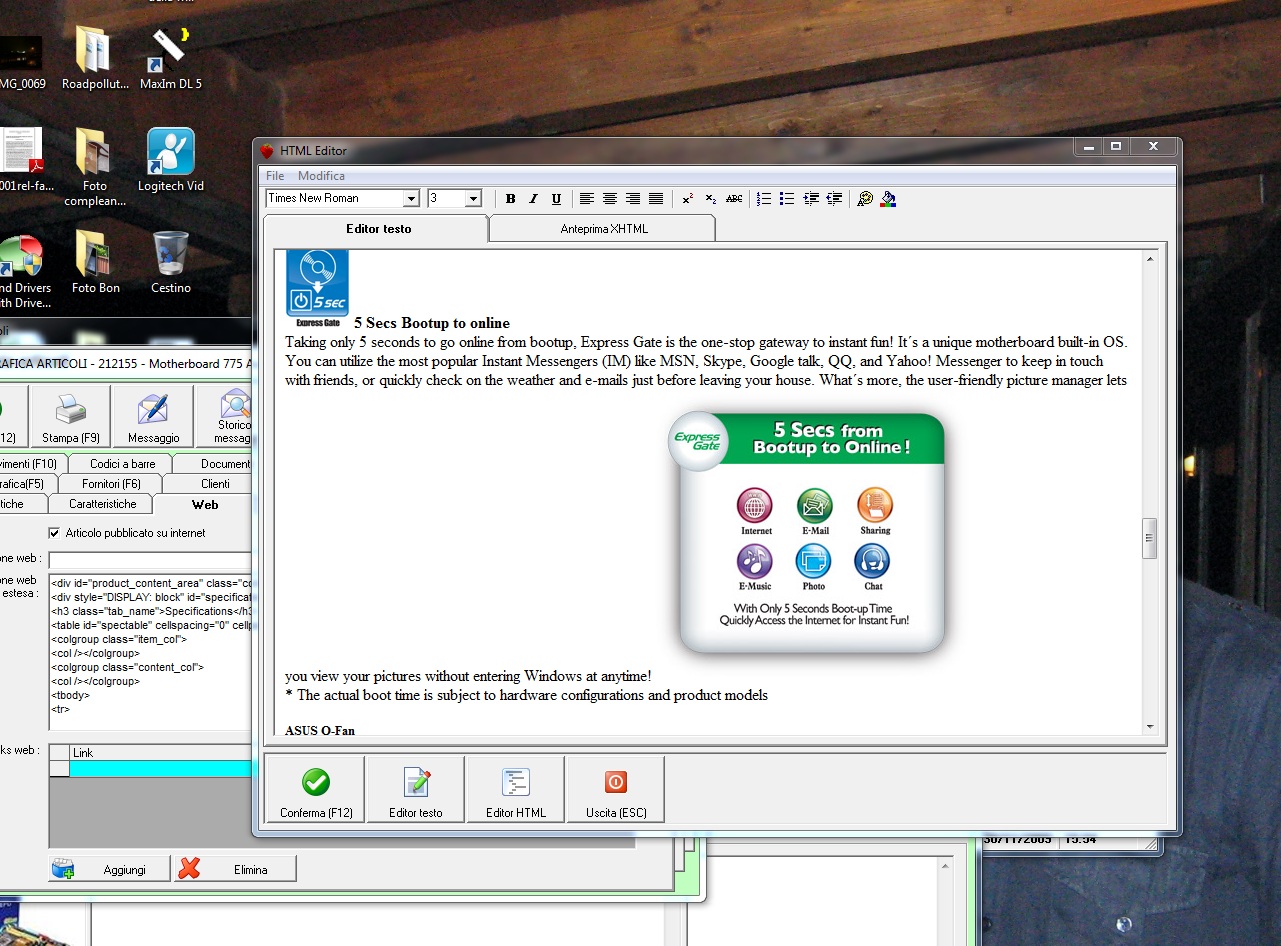Screen dimensions: 1281x946
Task: Click the Stampa (F9) button
Action: (71, 418)
